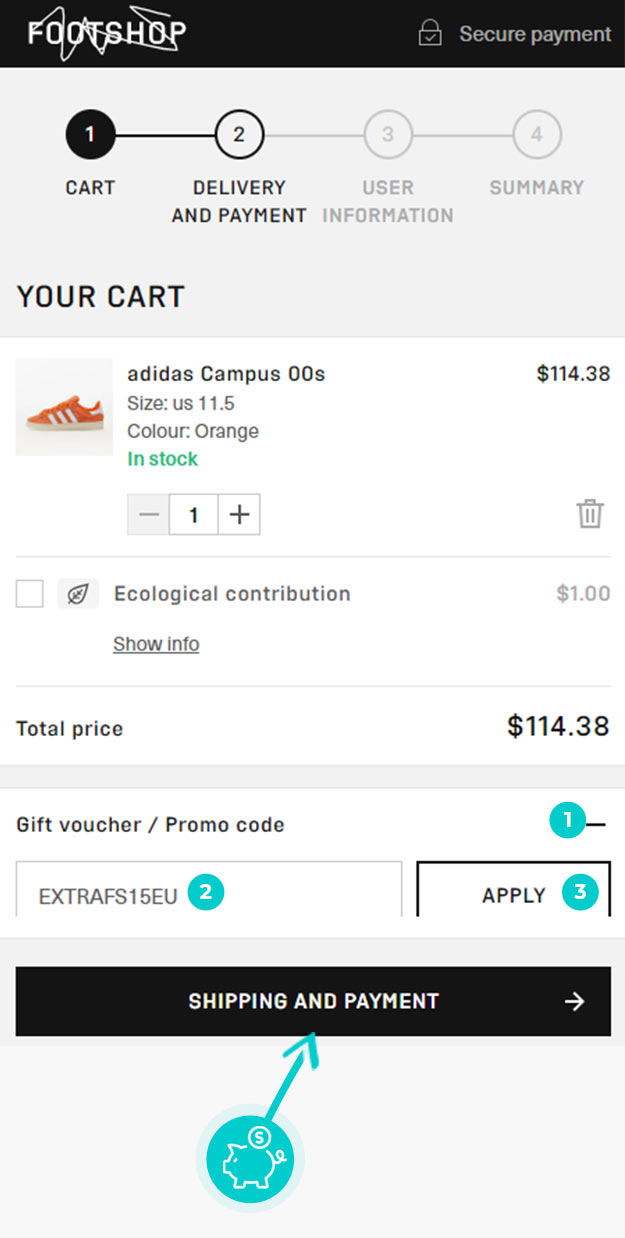The height and width of the screenshot is (1238, 625).
Task: Open the orange adidas shoe thumbnail
Action: 65,408
